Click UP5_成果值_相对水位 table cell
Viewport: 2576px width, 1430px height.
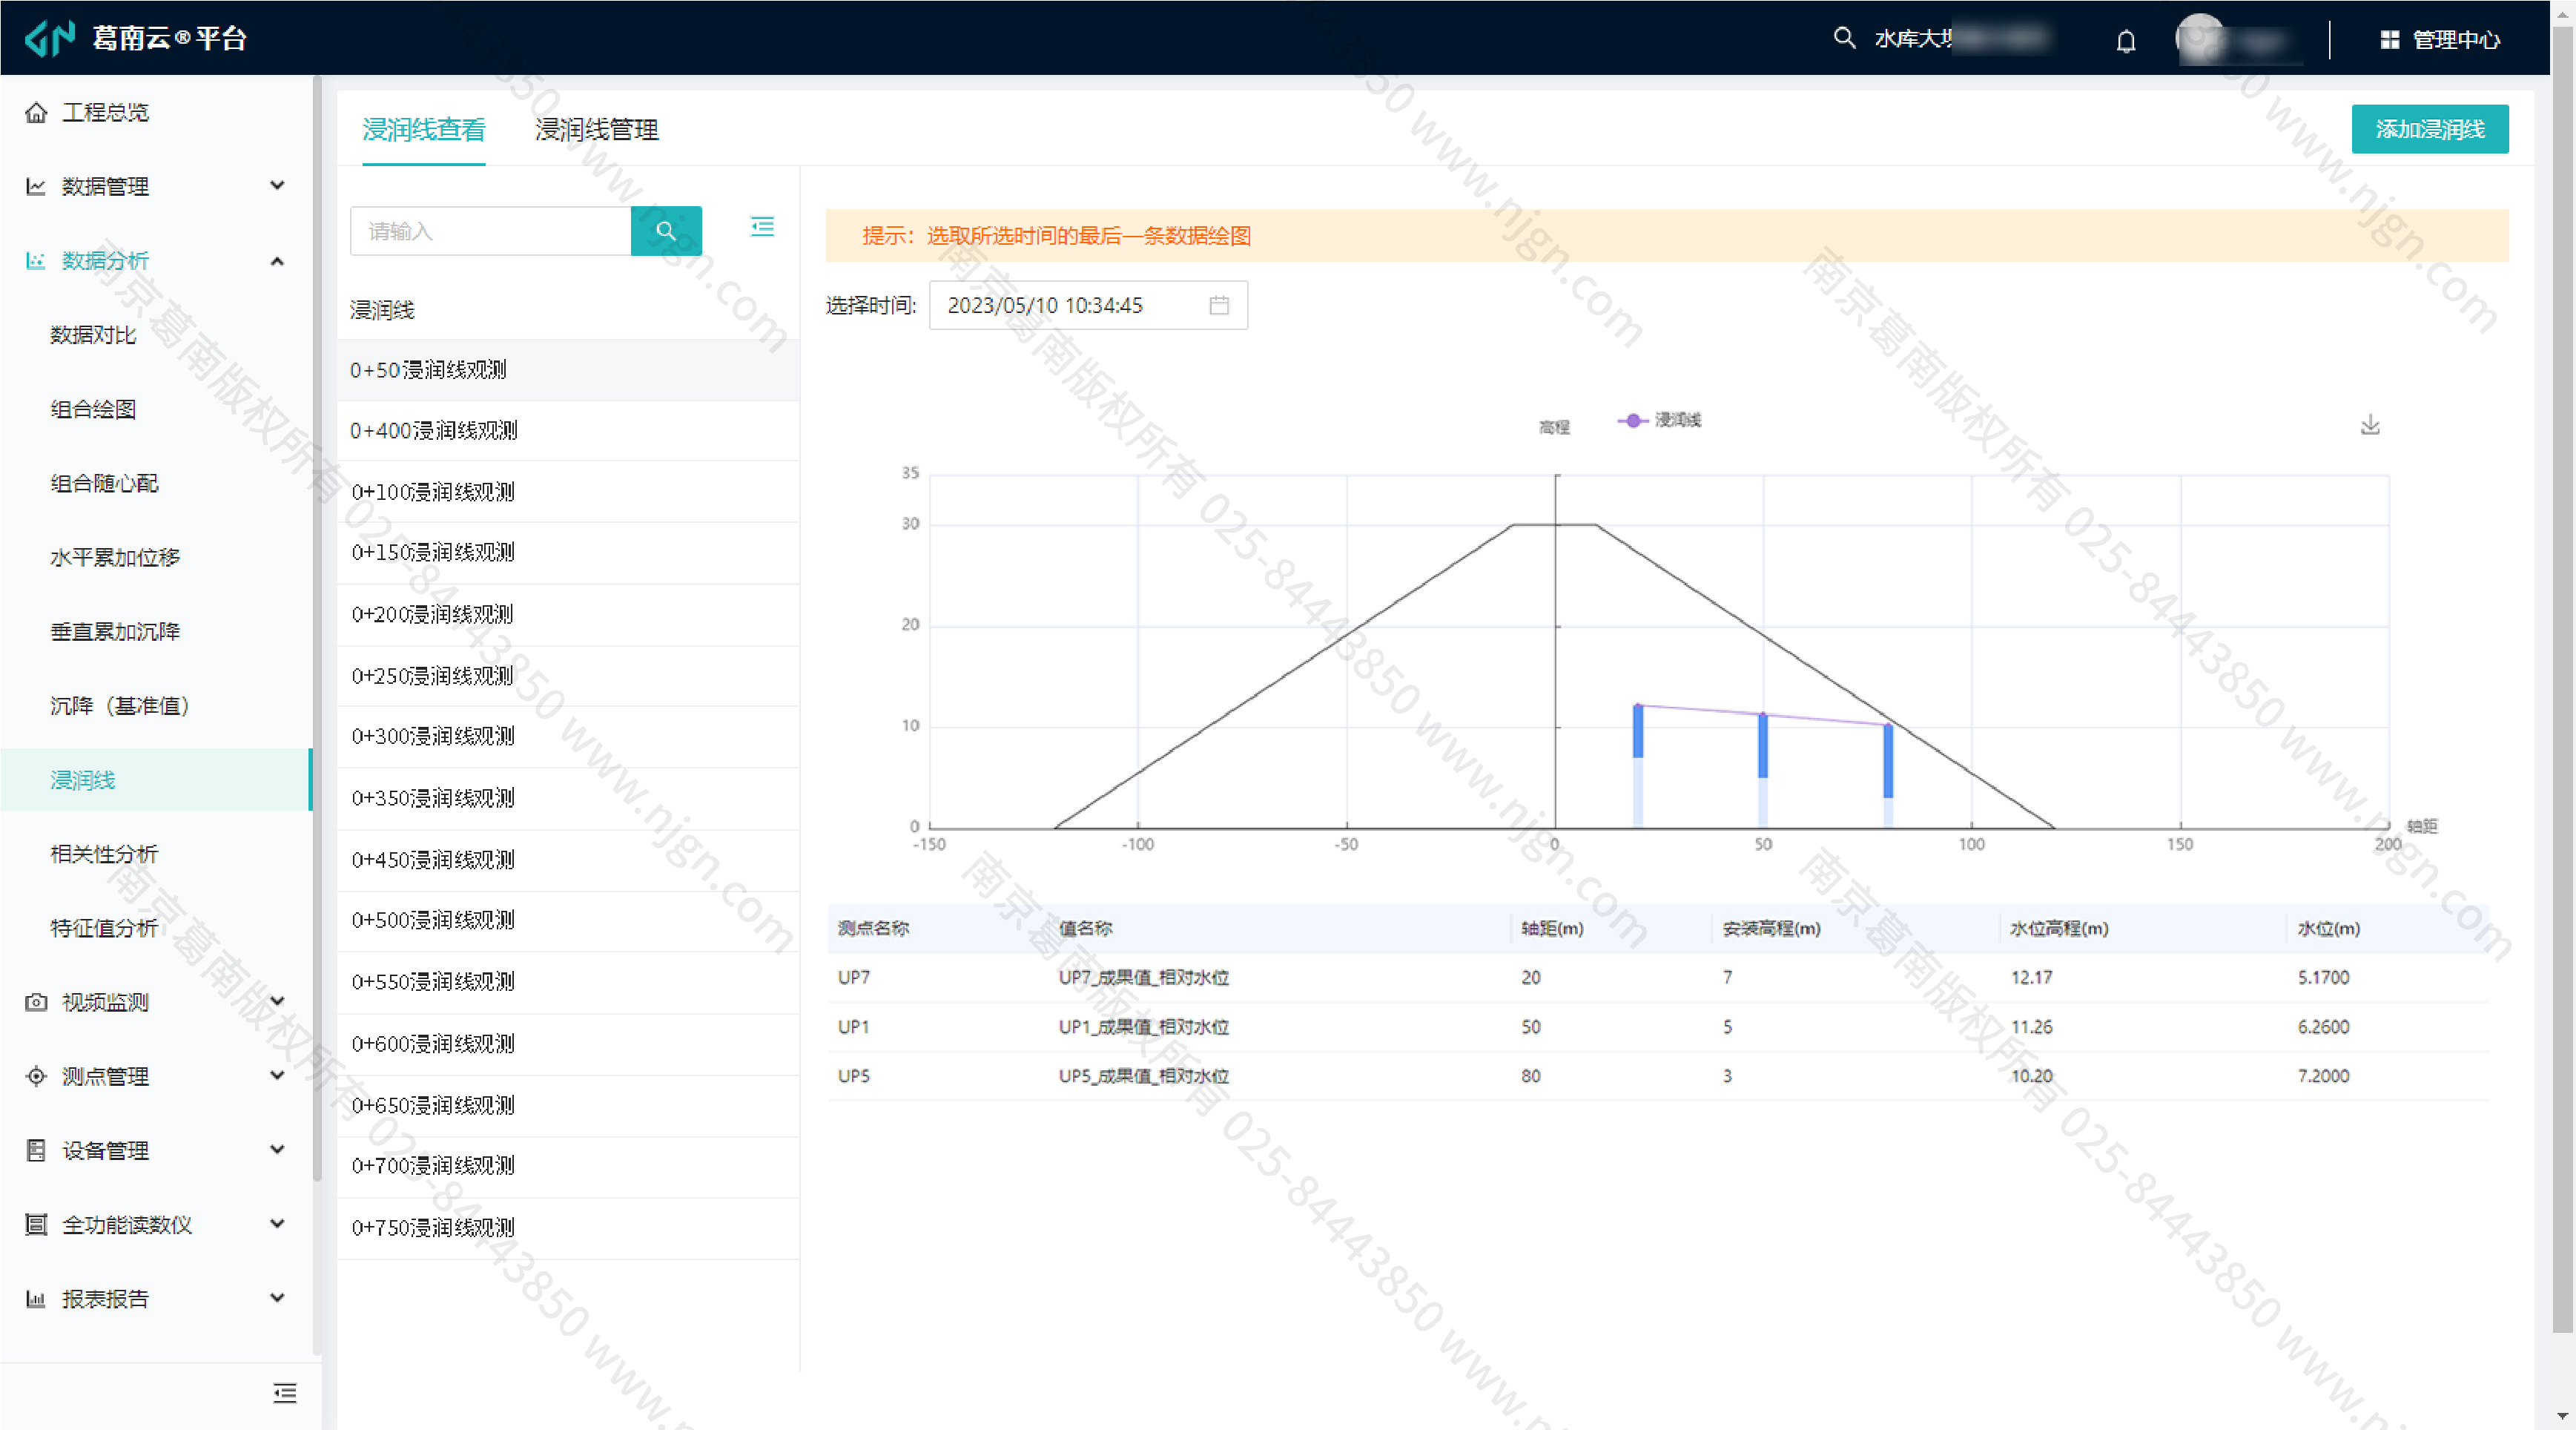coord(1144,1076)
